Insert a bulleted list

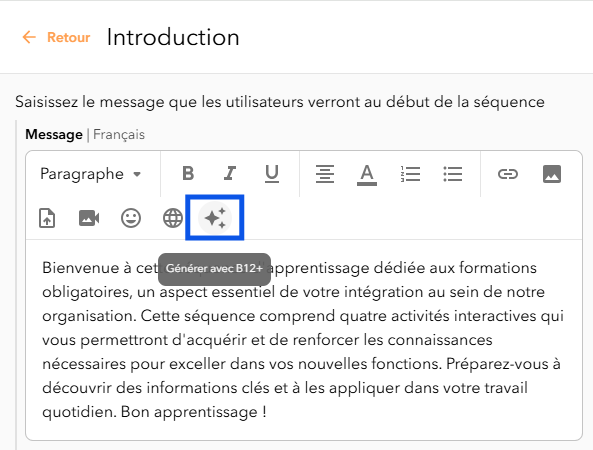coord(452,174)
